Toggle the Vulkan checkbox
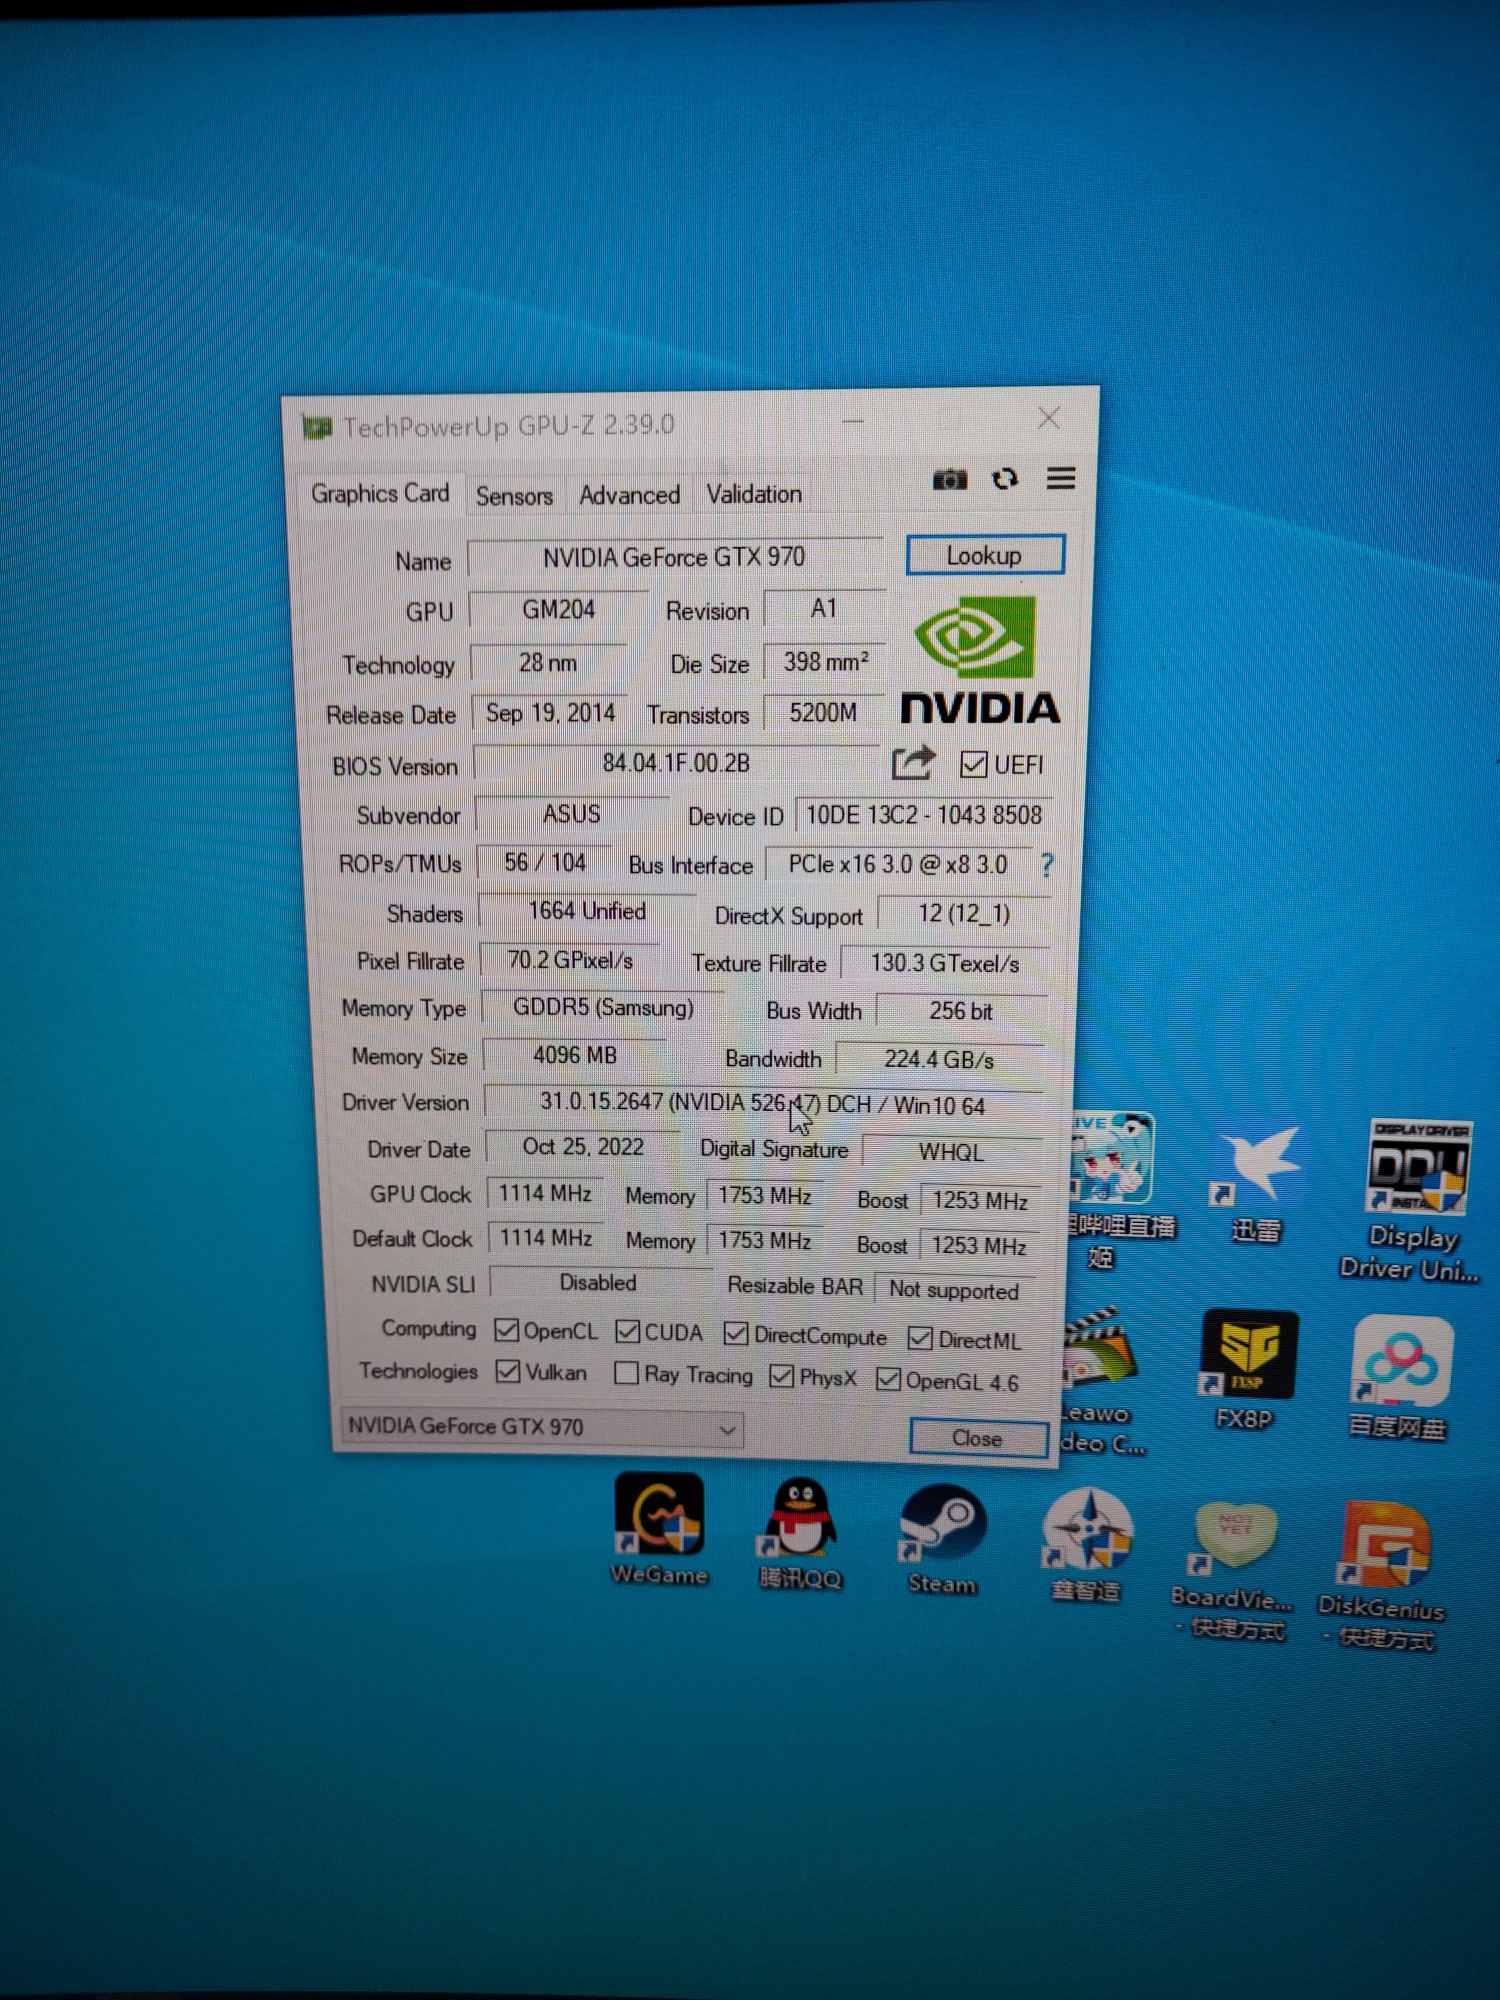Image resolution: width=1500 pixels, height=2000 pixels. pyautogui.click(x=508, y=1371)
